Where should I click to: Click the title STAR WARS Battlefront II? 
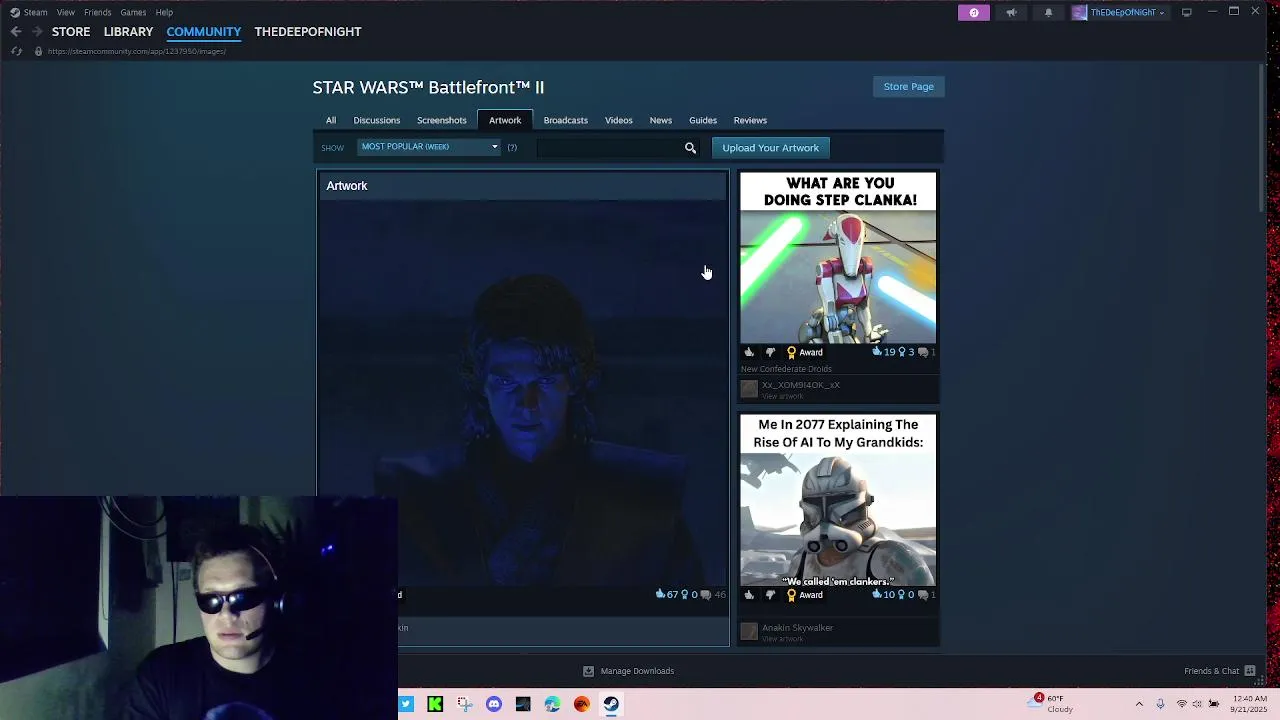click(x=428, y=87)
